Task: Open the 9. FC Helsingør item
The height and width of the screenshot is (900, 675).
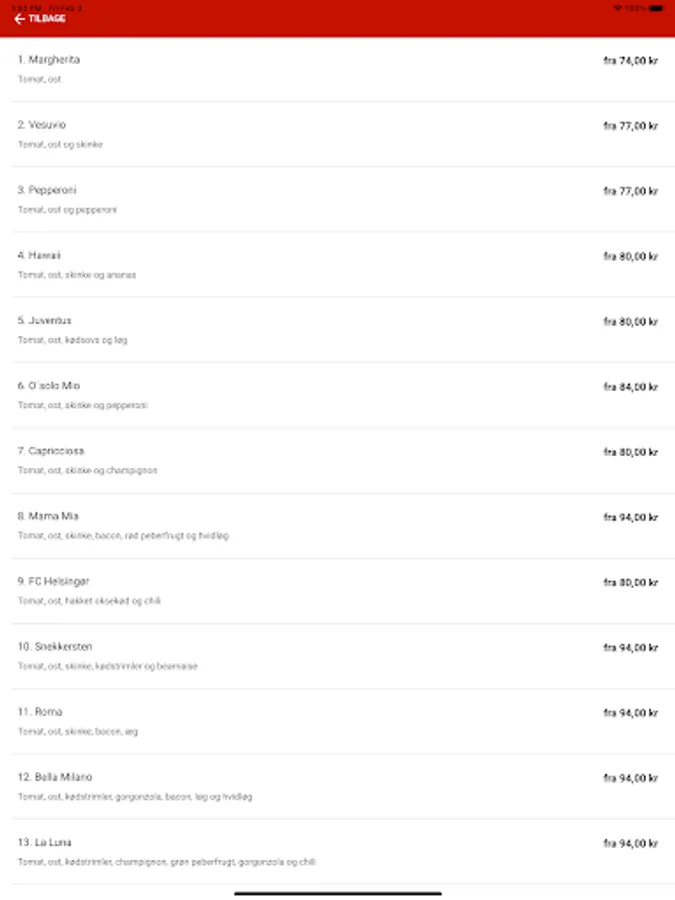Action: tap(338, 591)
